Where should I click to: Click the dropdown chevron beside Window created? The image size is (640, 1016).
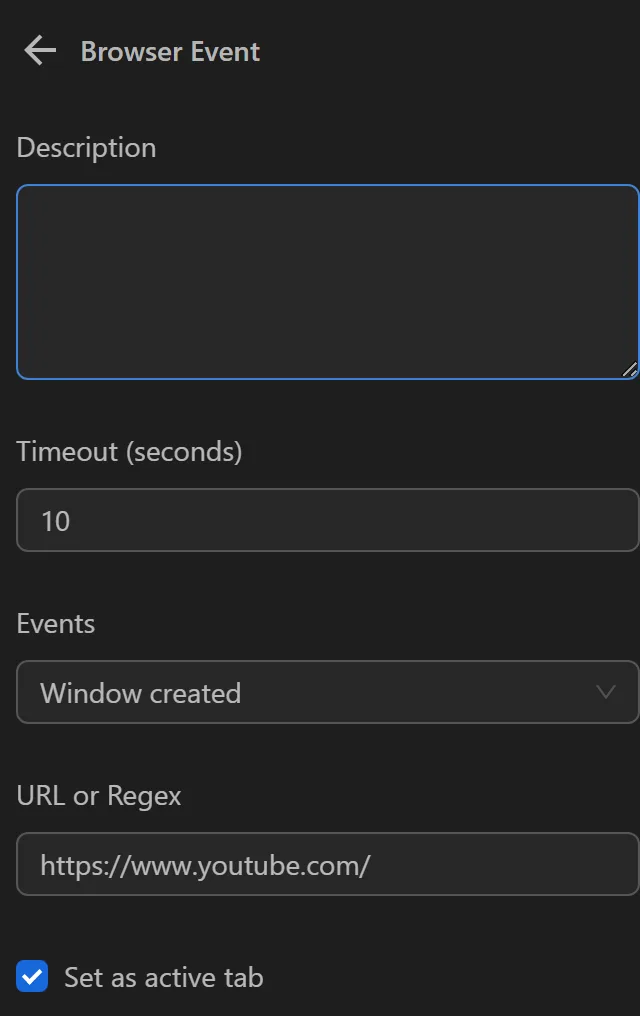point(604,692)
